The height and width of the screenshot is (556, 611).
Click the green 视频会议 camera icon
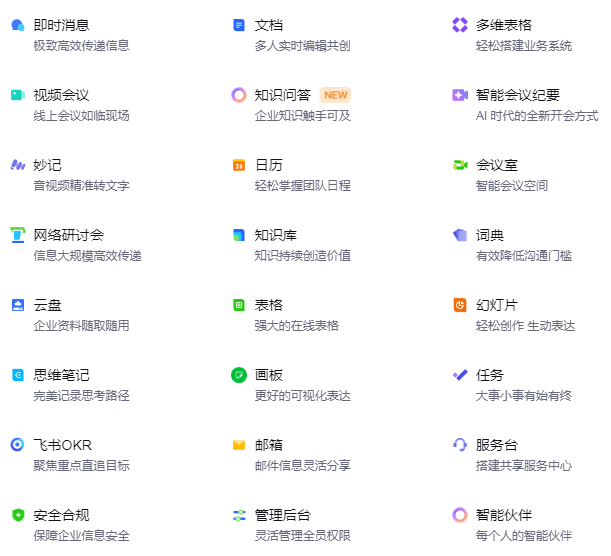[x=18, y=95]
